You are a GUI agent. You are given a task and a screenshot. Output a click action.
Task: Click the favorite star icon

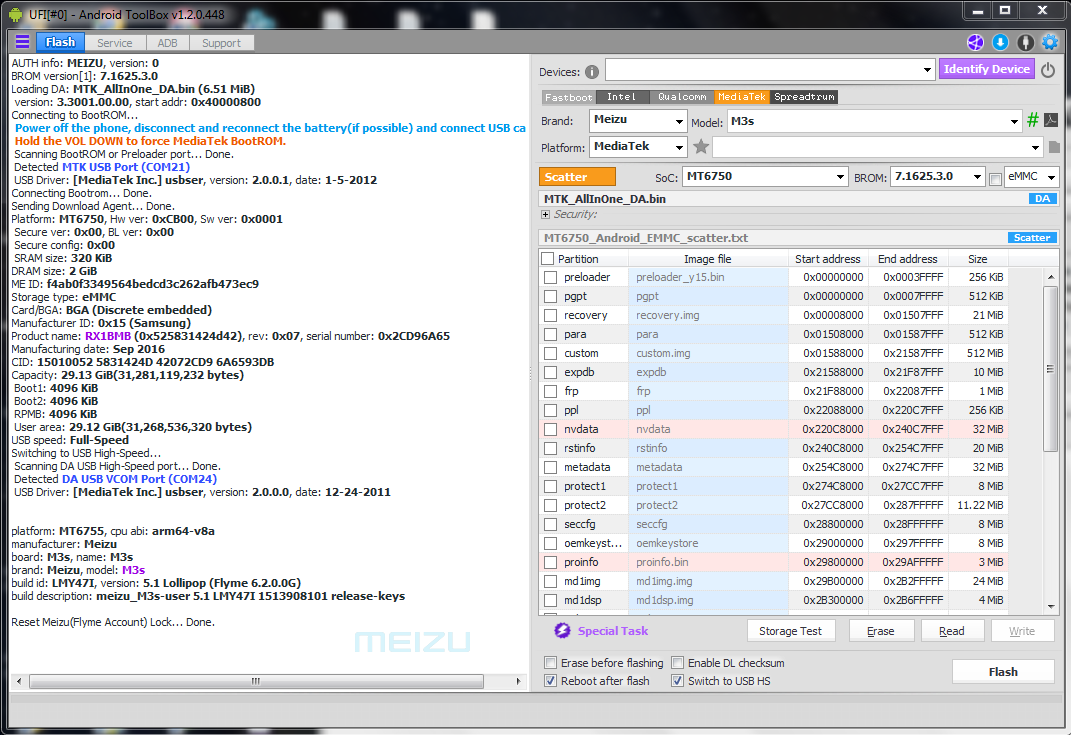click(x=700, y=146)
